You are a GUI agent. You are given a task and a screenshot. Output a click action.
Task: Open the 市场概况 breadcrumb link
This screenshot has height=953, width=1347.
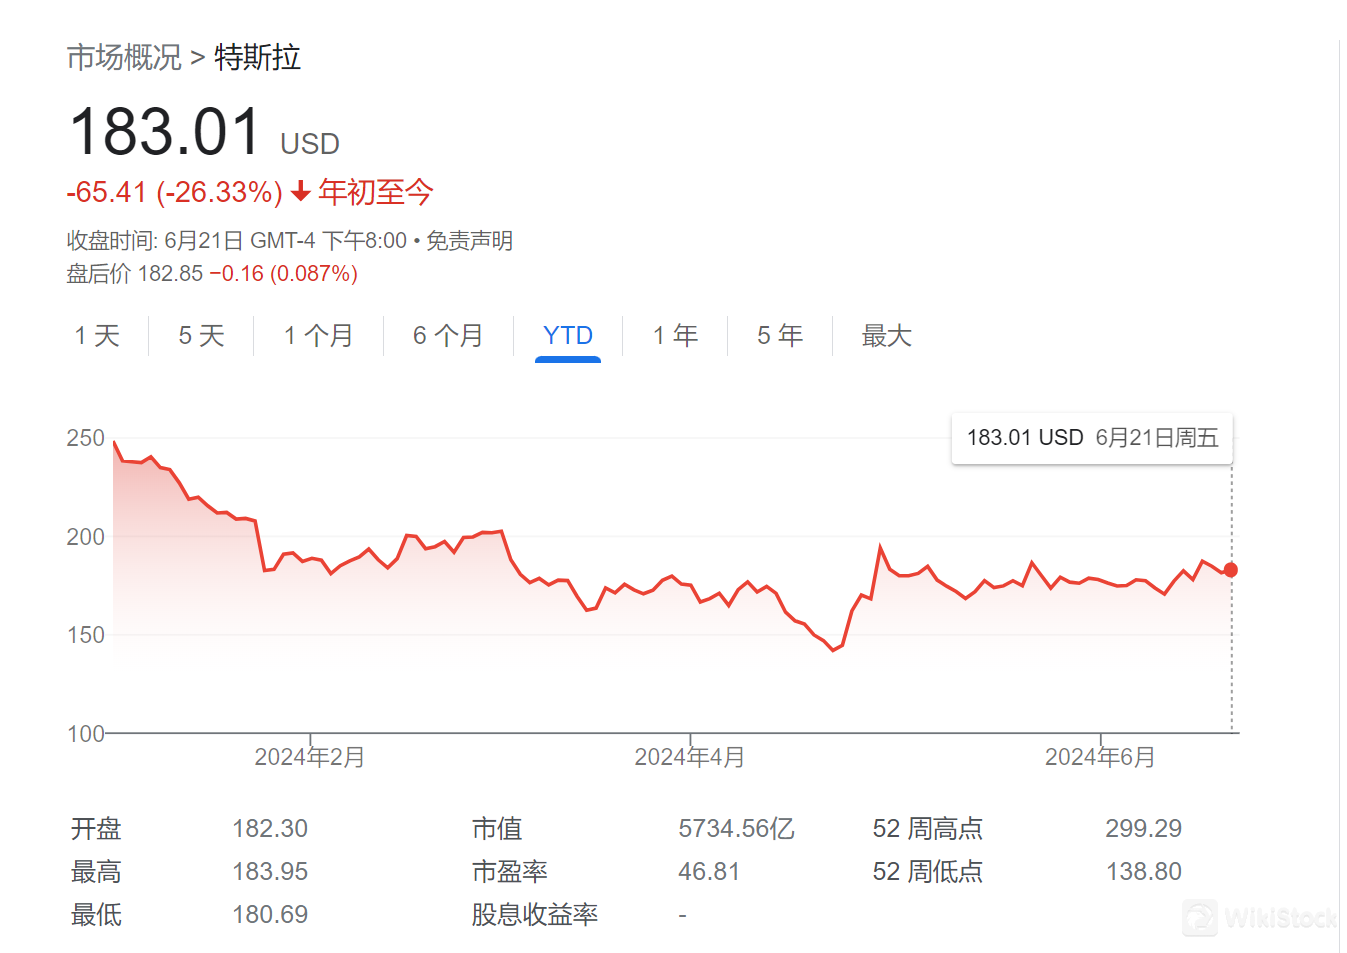click(124, 58)
